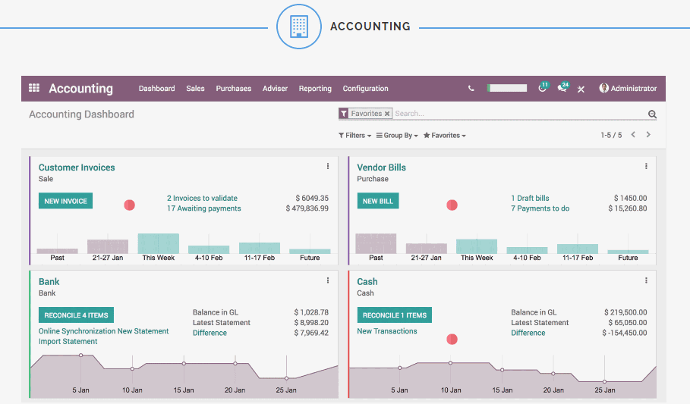Viewport: 690px width, 404px height.
Task: Open the conversations icon with badge 24
Action: [x=562, y=88]
